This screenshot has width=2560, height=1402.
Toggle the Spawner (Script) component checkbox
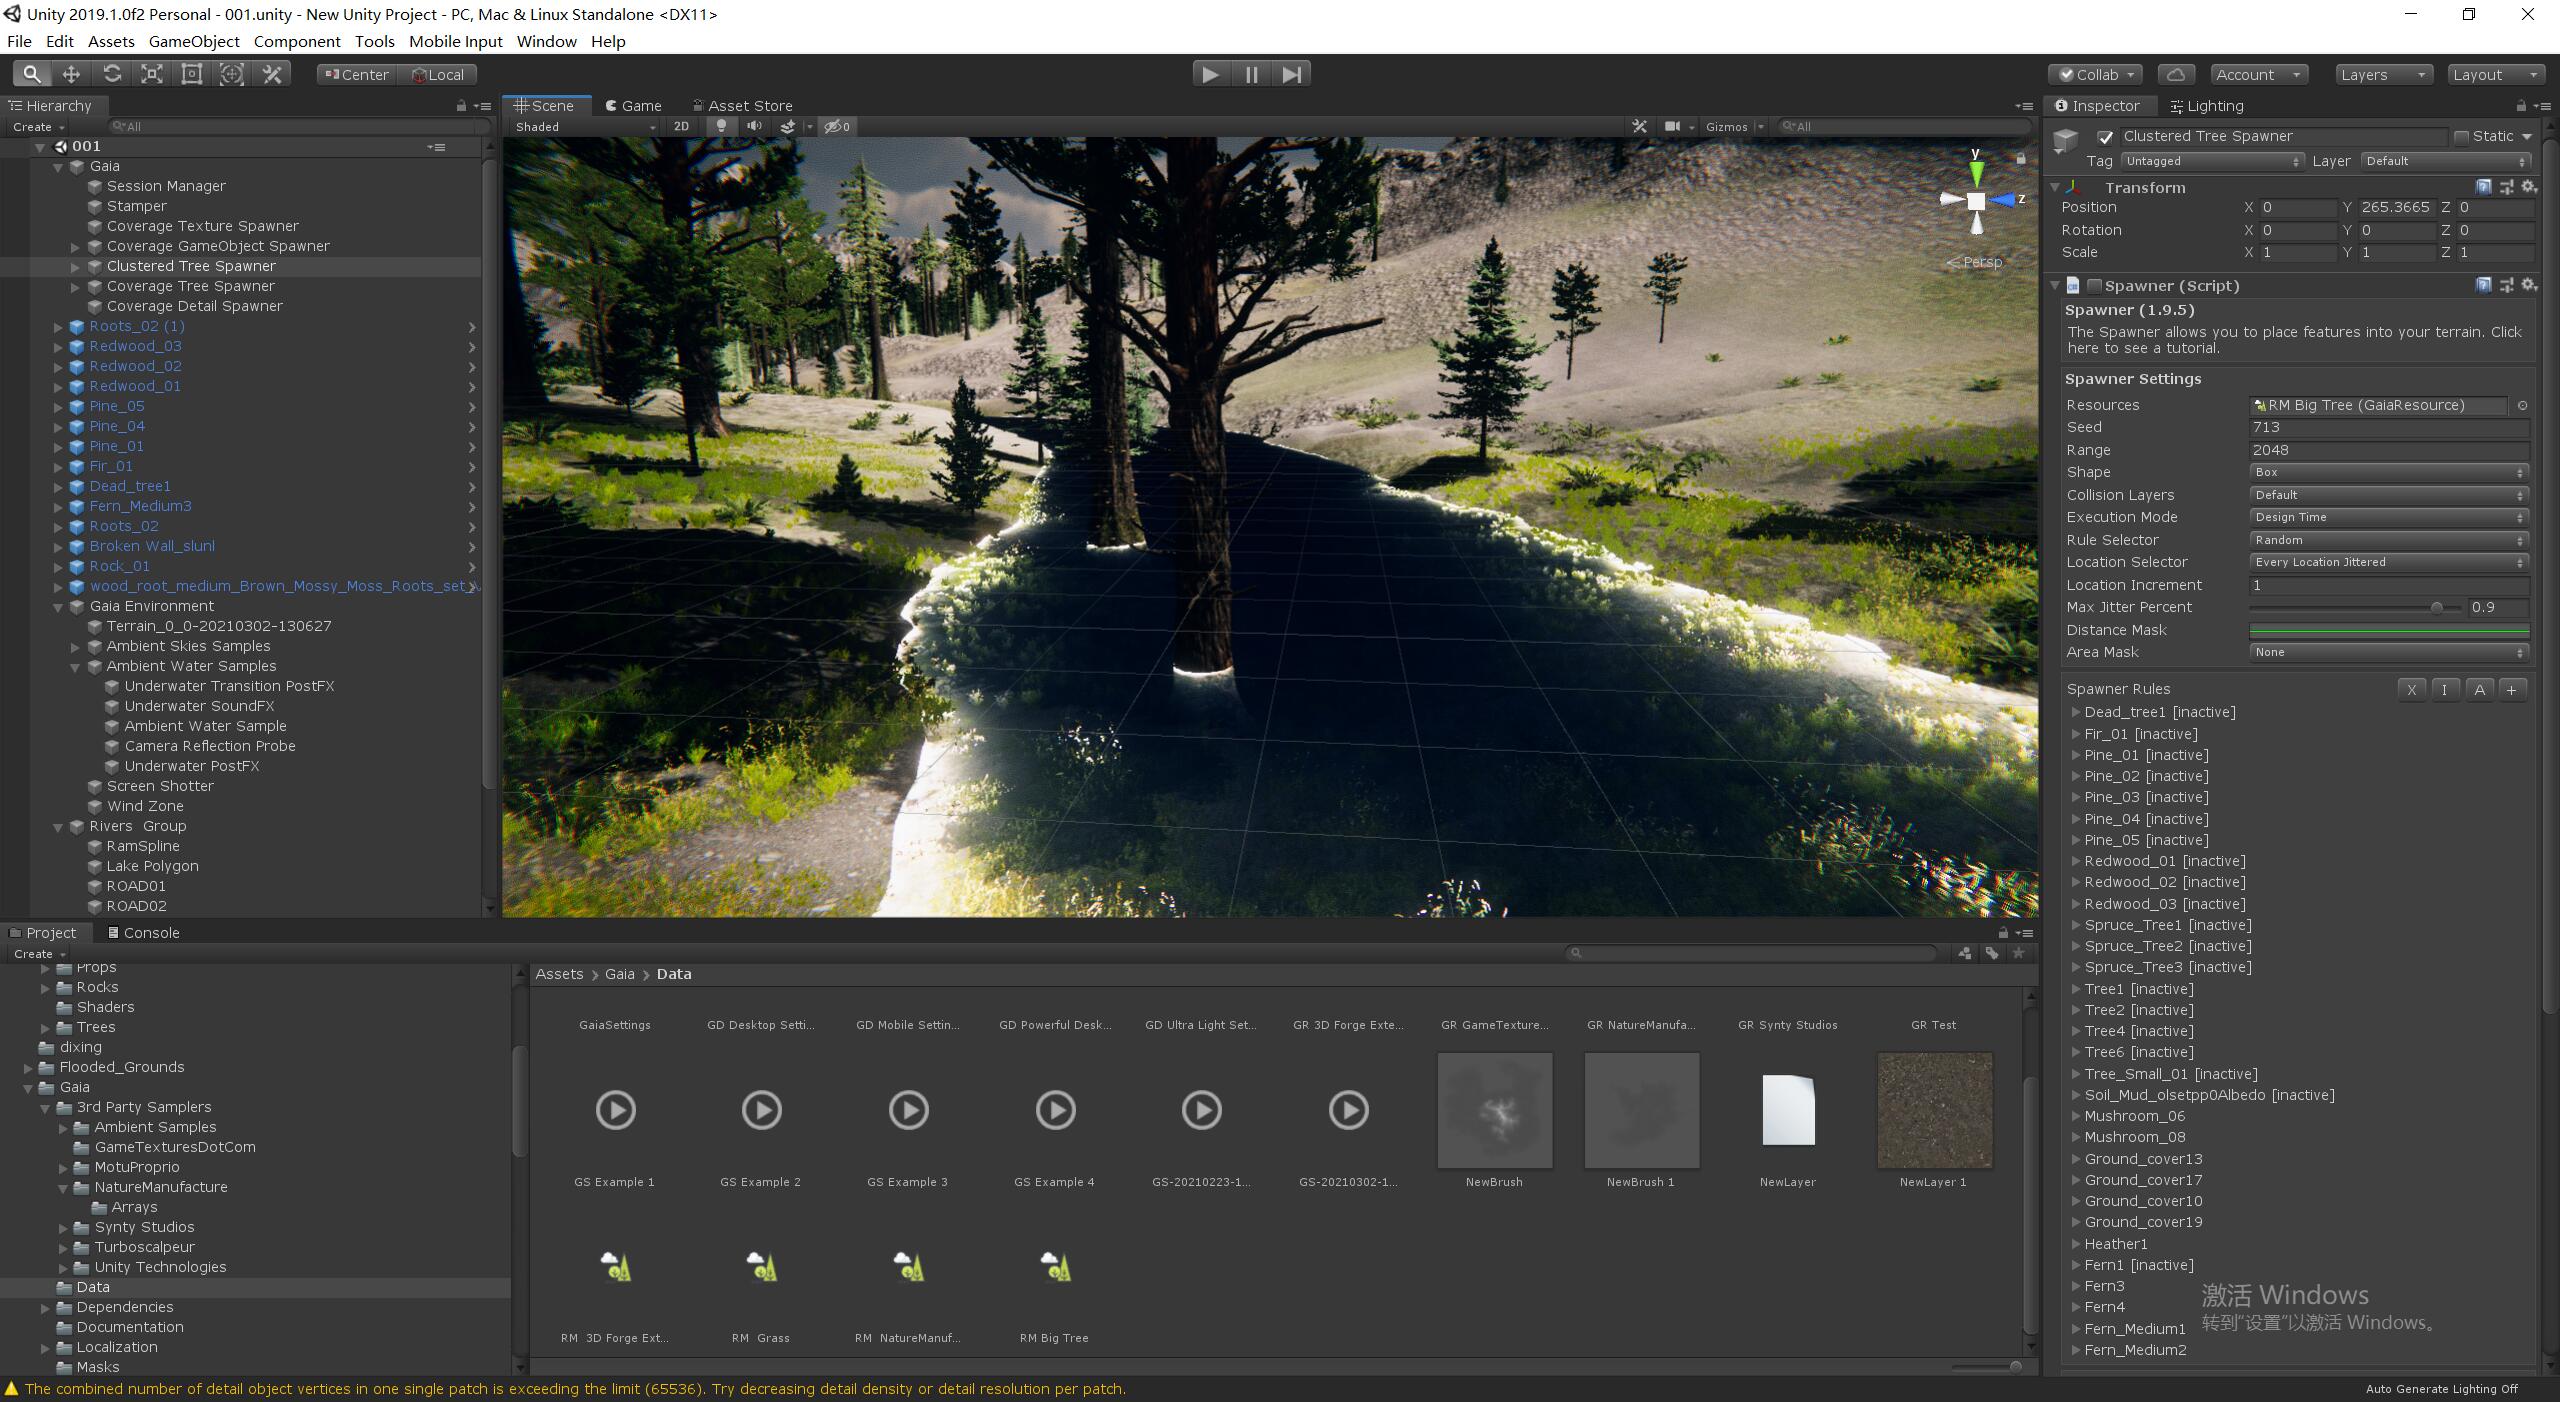2094,285
